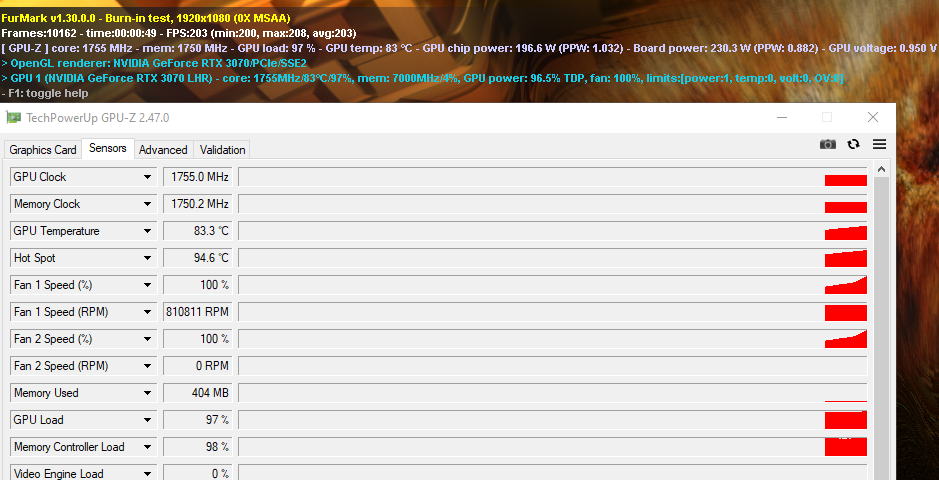Click the 83.3 °C temperature value
The width and height of the screenshot is (939, 480).
198,231
